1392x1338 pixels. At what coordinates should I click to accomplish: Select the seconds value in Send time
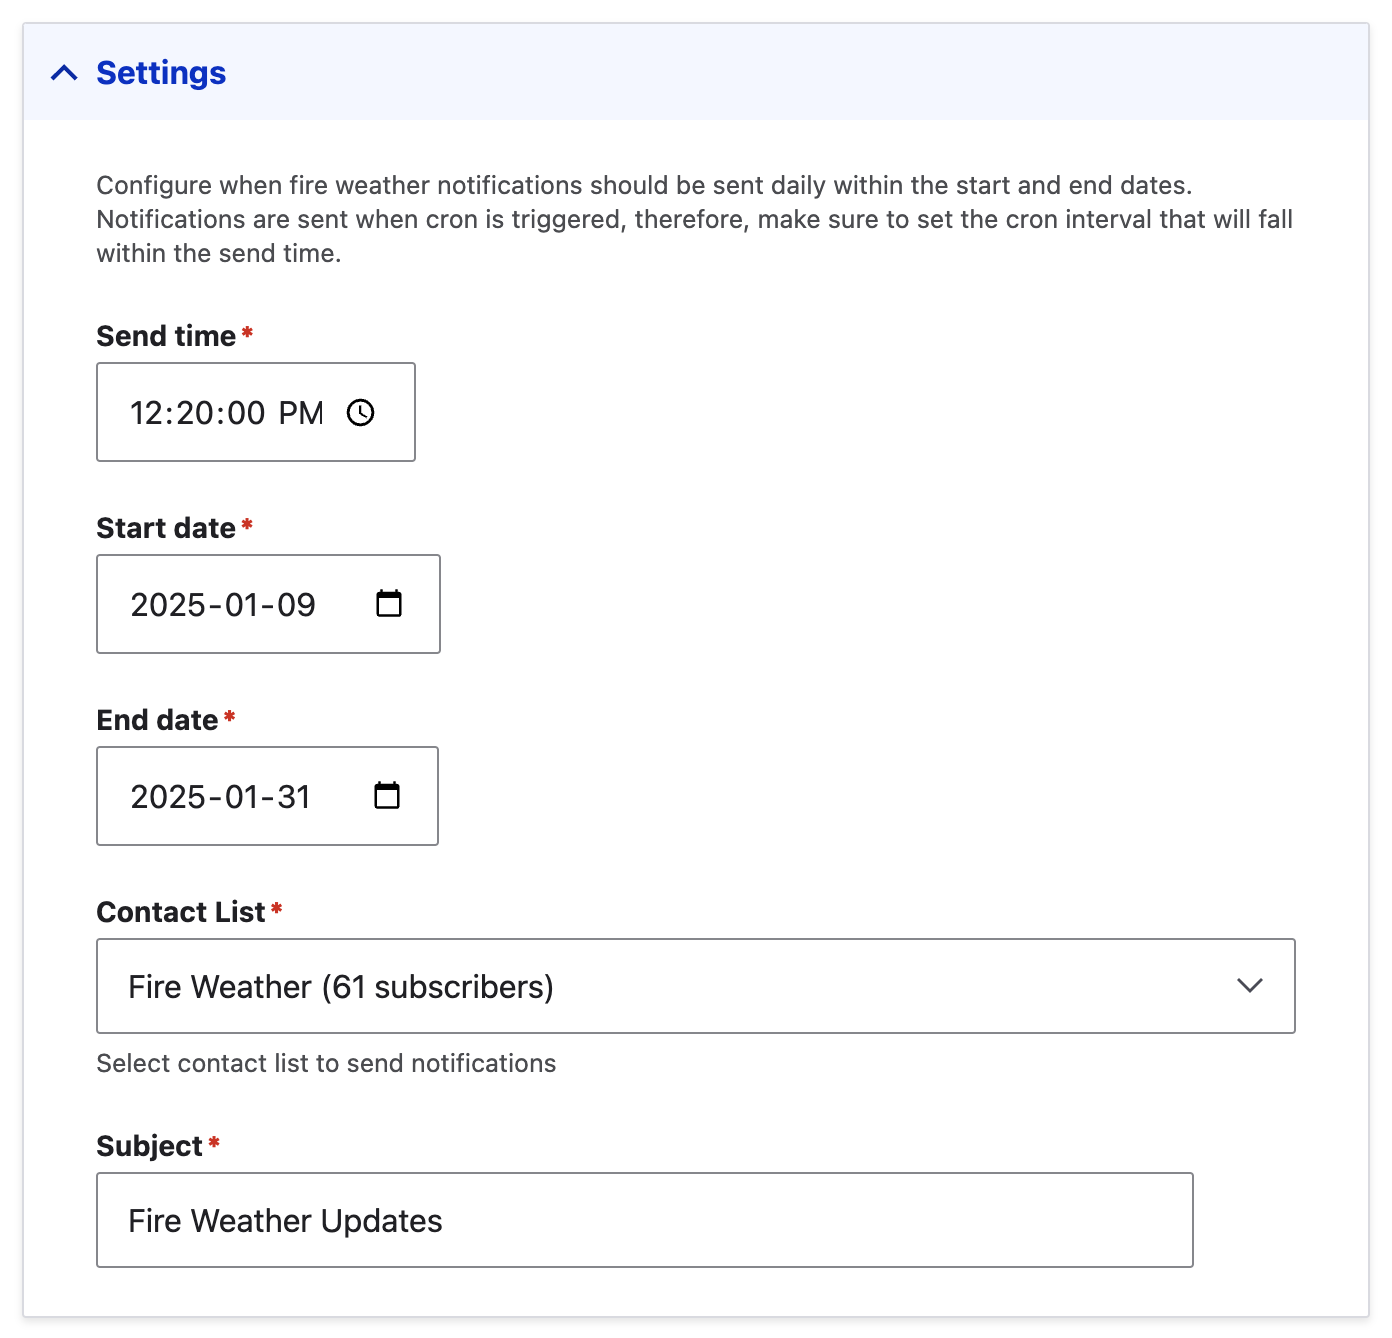click(x=243, y=413)
